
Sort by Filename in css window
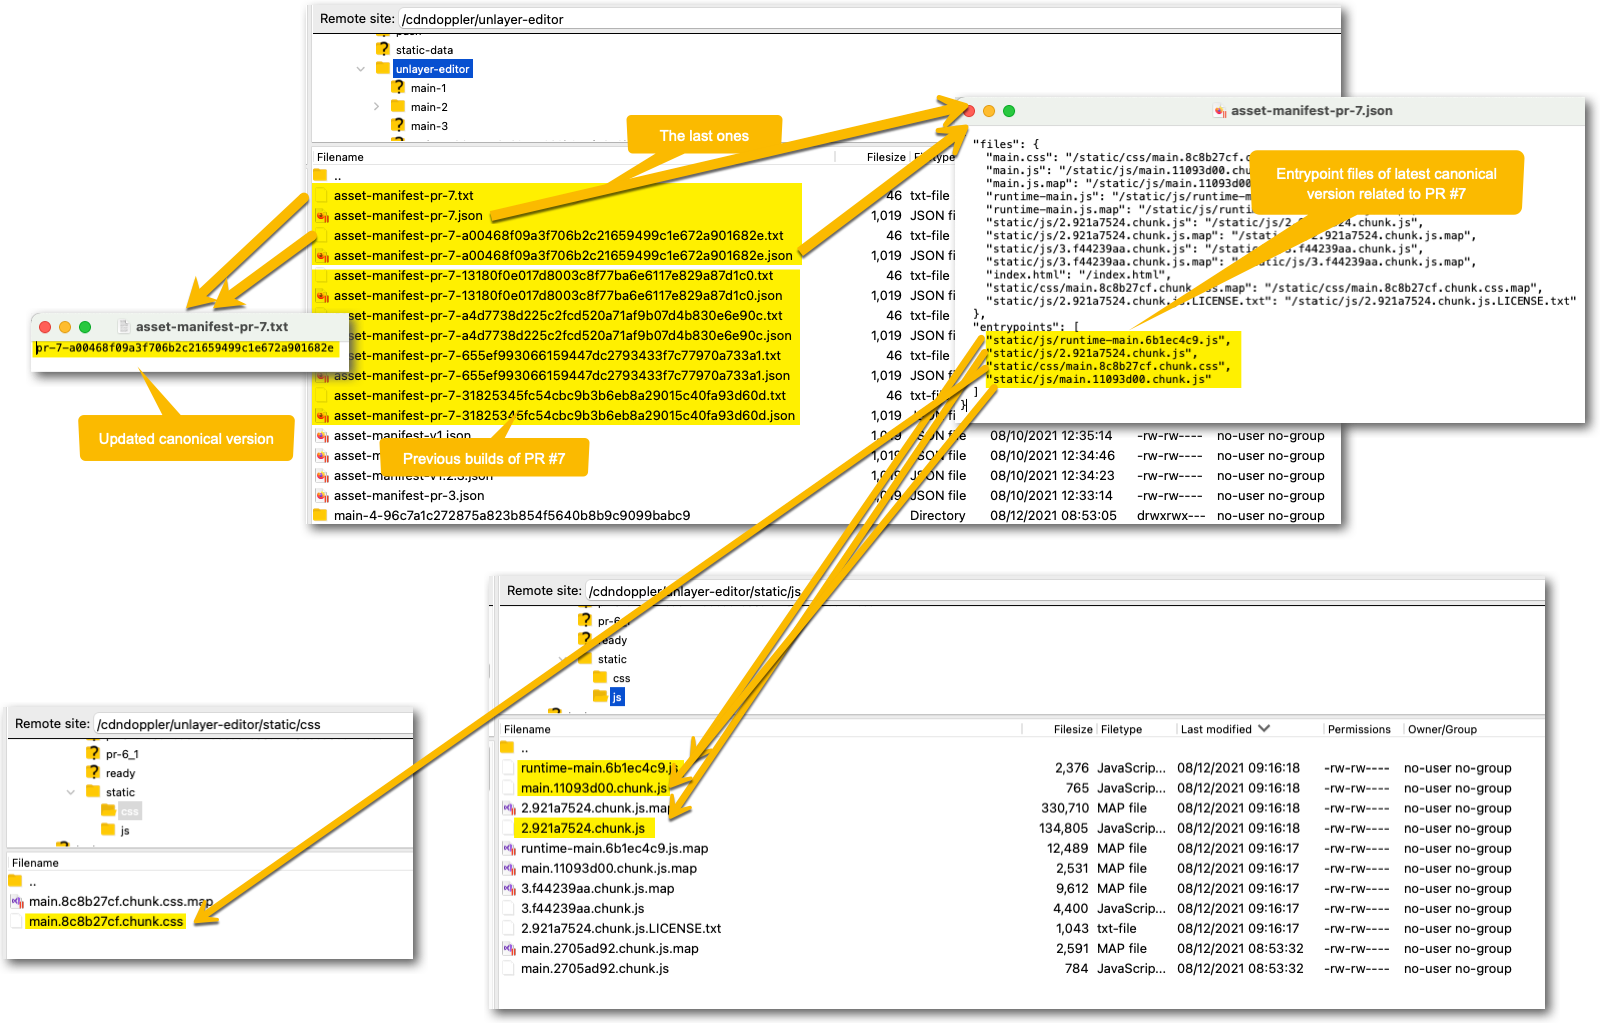[35, 863]
